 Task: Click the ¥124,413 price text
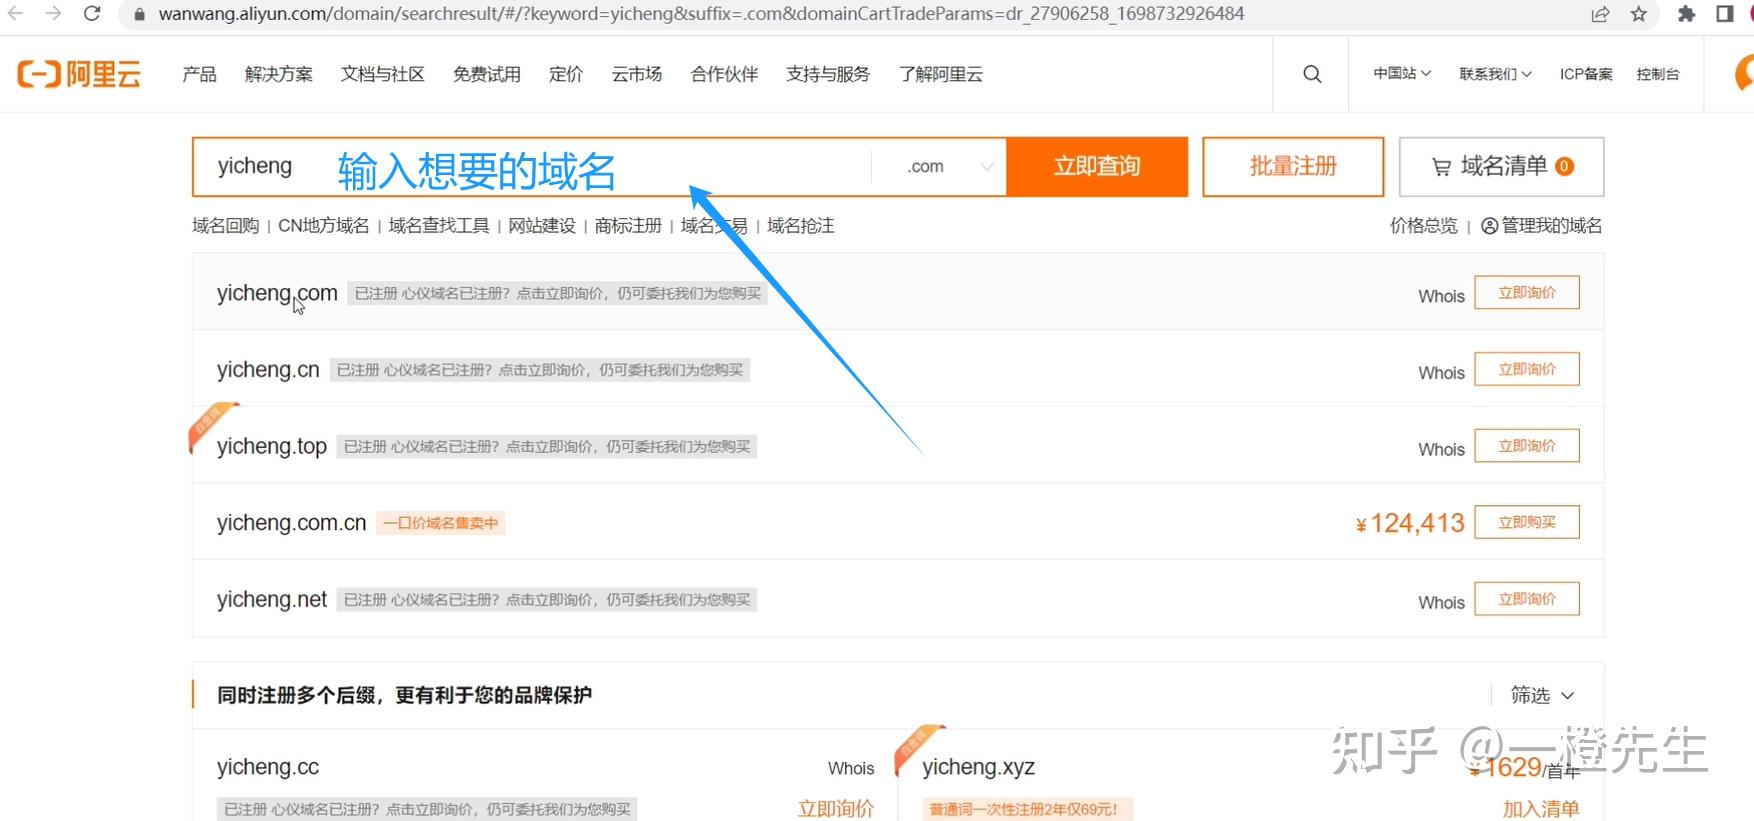(1410, 523)
